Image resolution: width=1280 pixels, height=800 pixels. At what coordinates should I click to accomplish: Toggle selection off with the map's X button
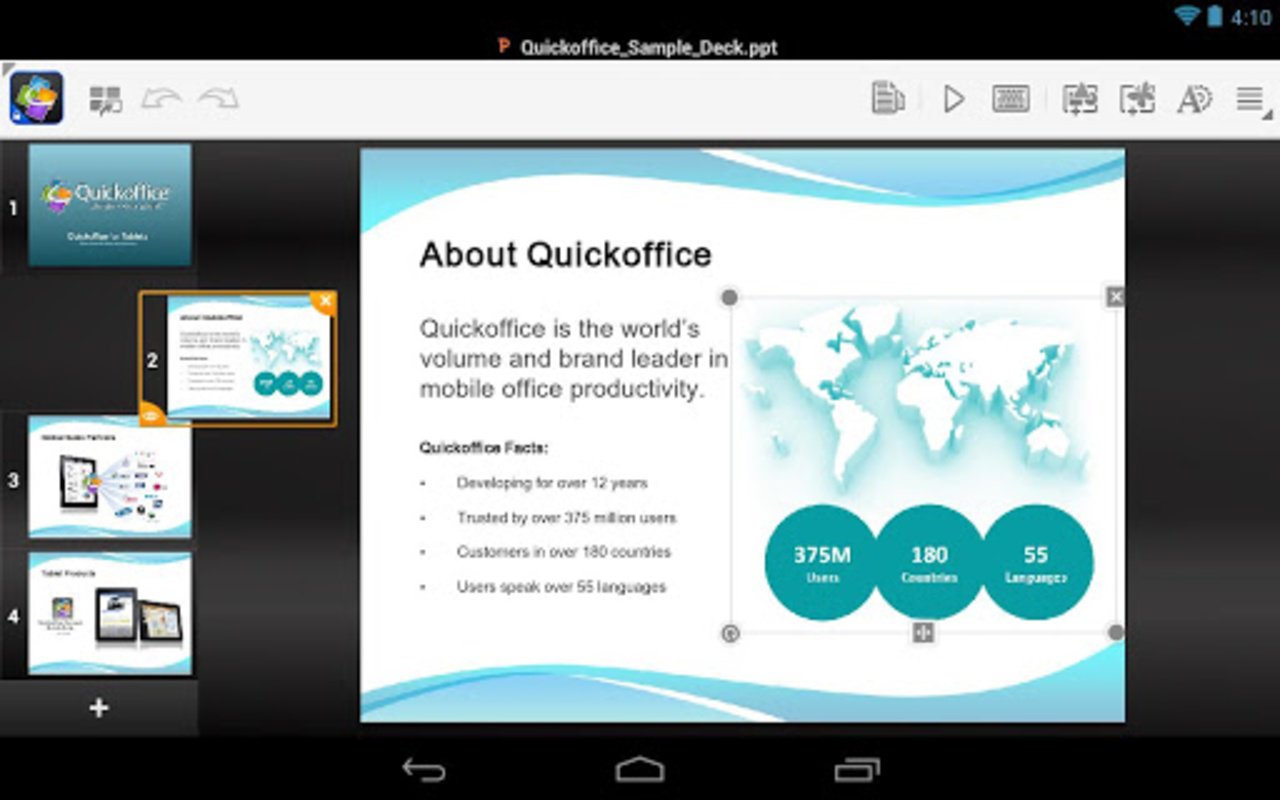click(x=1115, y=296)
